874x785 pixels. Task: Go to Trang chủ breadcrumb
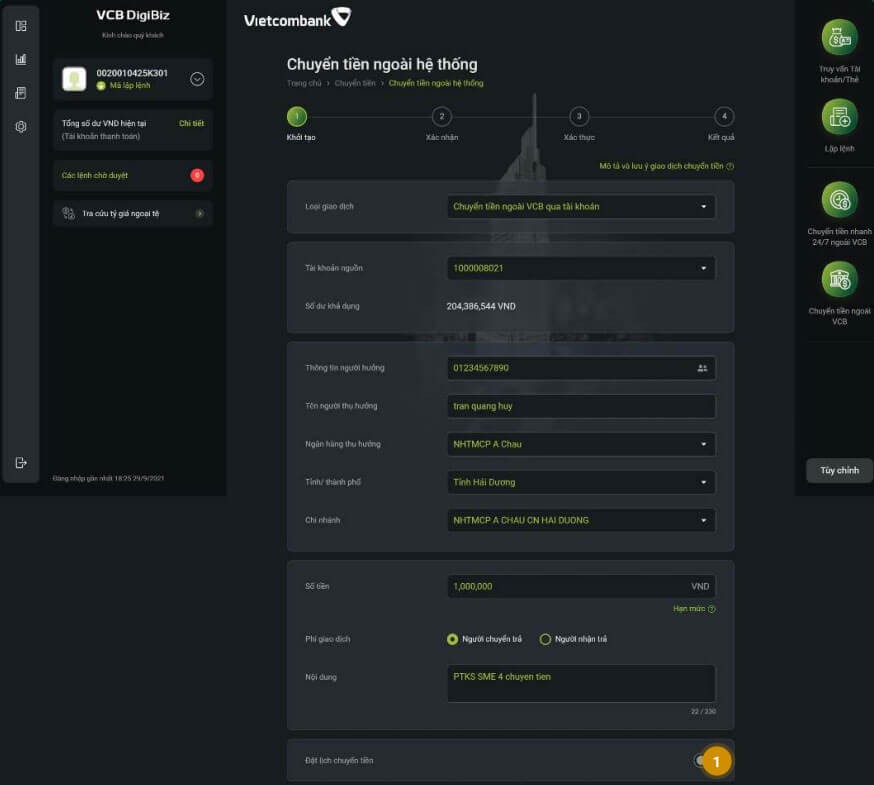(304, 83)
